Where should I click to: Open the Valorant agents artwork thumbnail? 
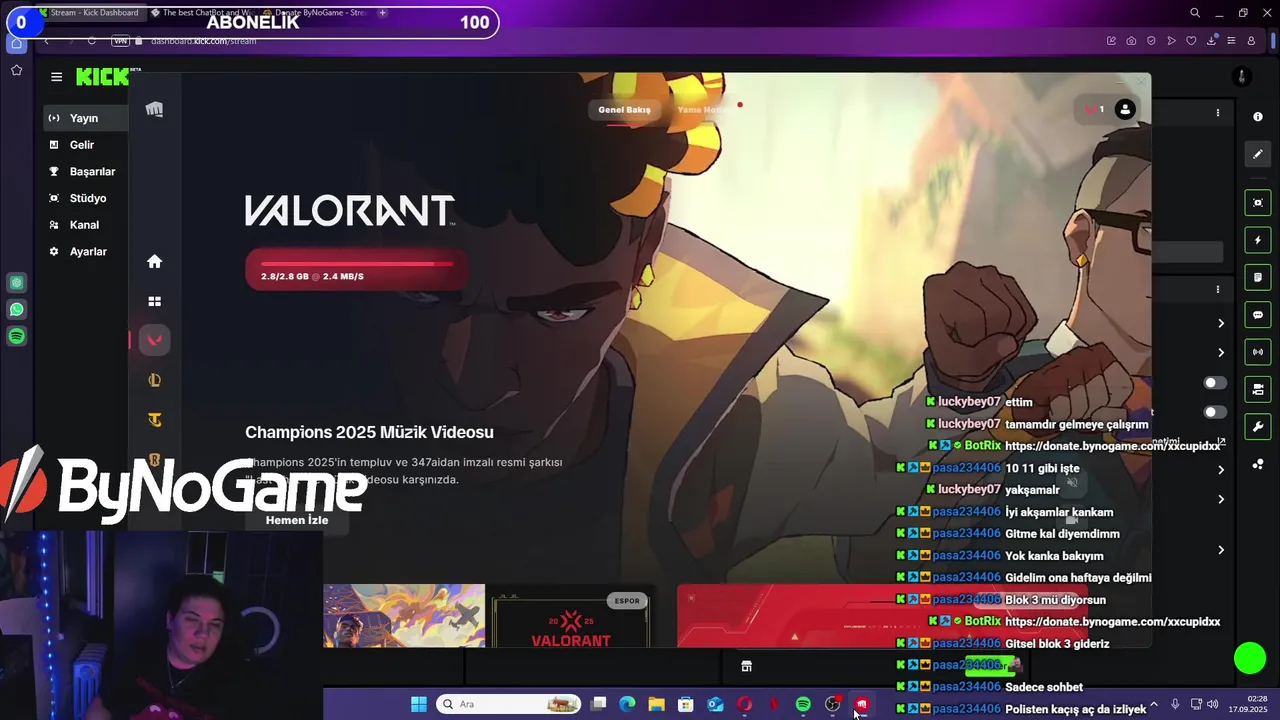[x=404, y=616]
